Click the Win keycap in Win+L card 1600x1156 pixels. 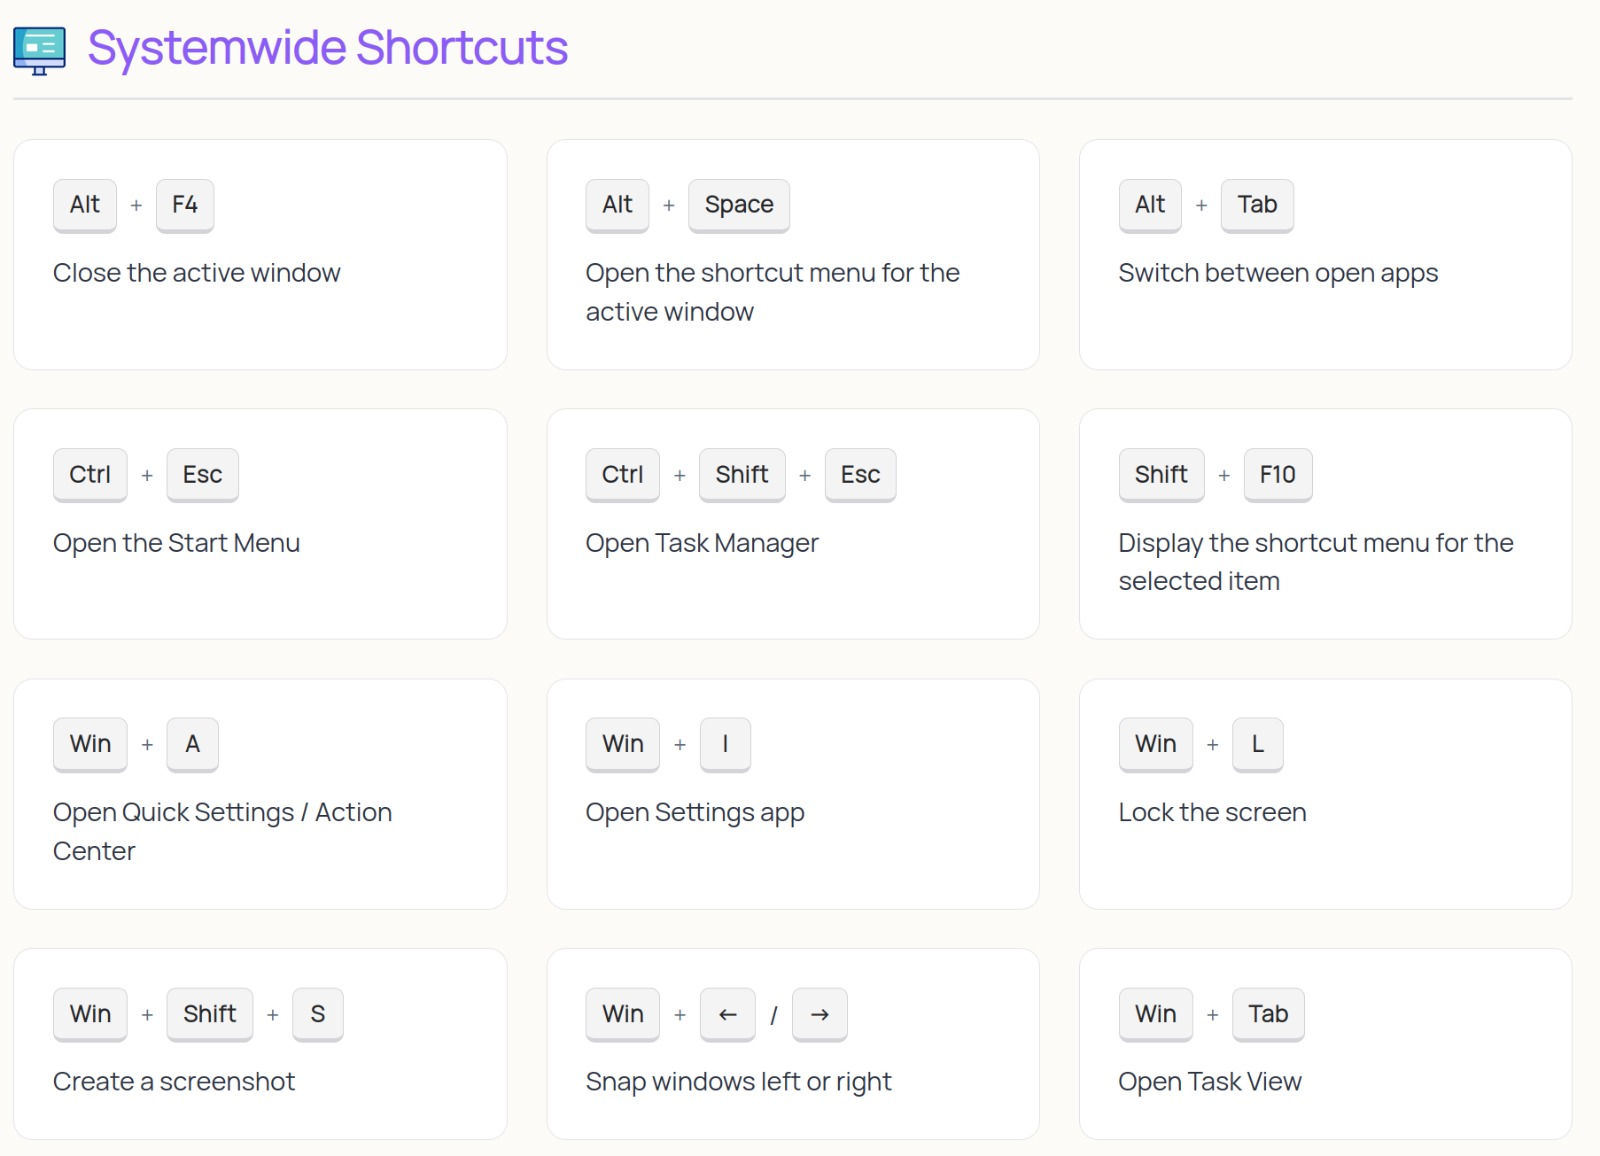click(x=1155, y=743)
